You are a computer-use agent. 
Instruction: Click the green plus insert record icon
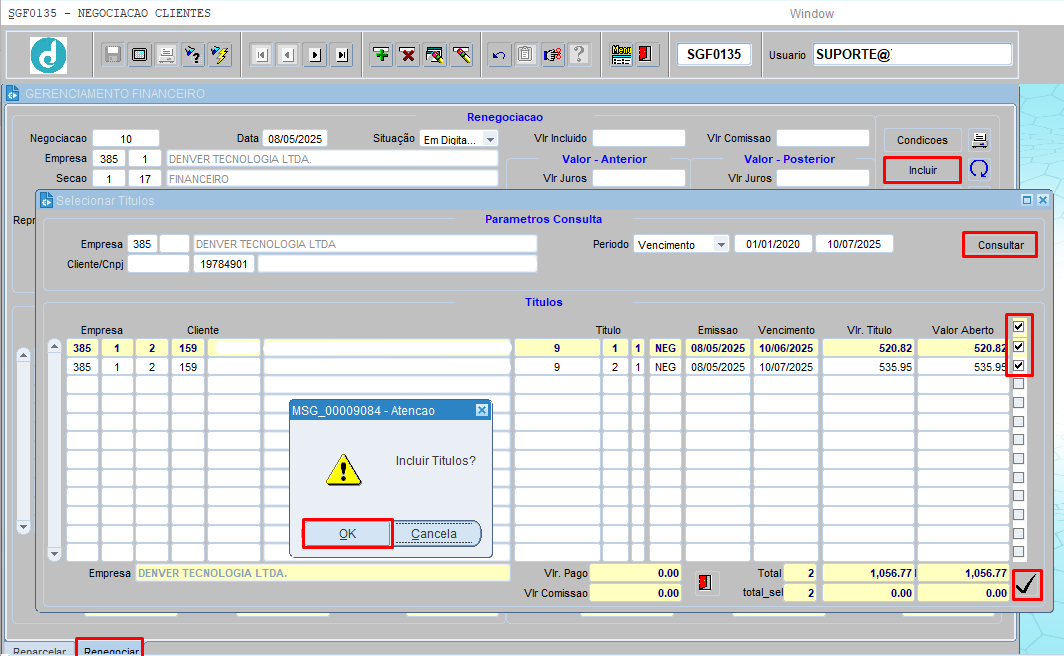tap(381, 54)
